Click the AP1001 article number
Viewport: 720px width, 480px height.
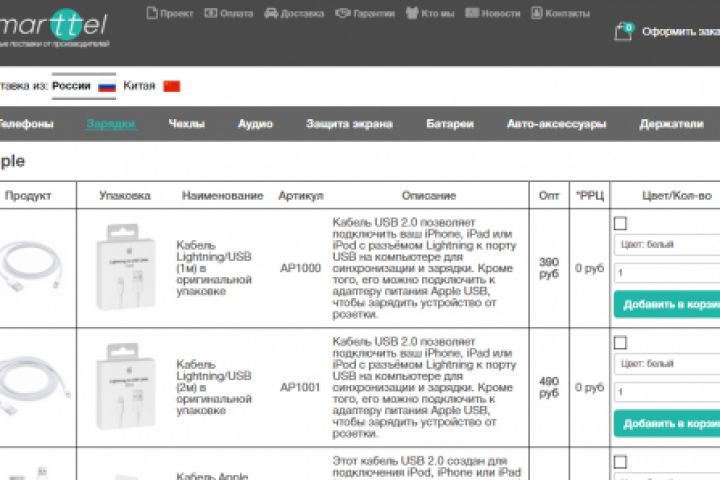click(x=300, y=387)
